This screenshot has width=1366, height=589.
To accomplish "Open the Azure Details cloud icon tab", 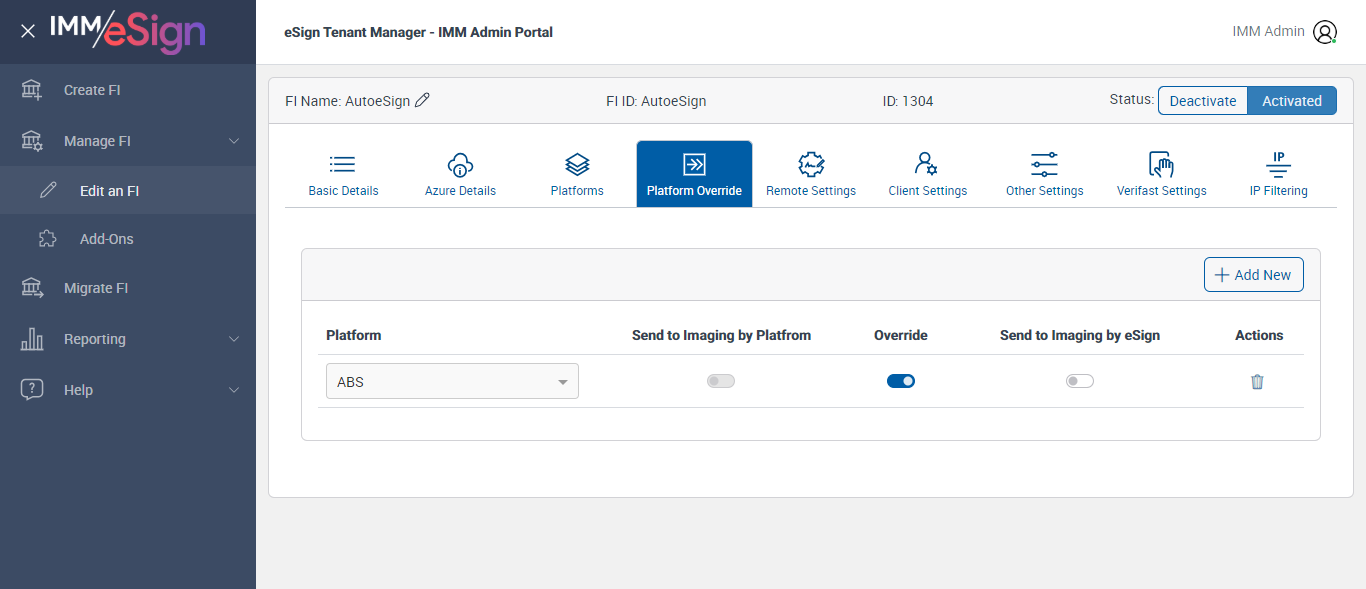I will click(x=460, y=175).
